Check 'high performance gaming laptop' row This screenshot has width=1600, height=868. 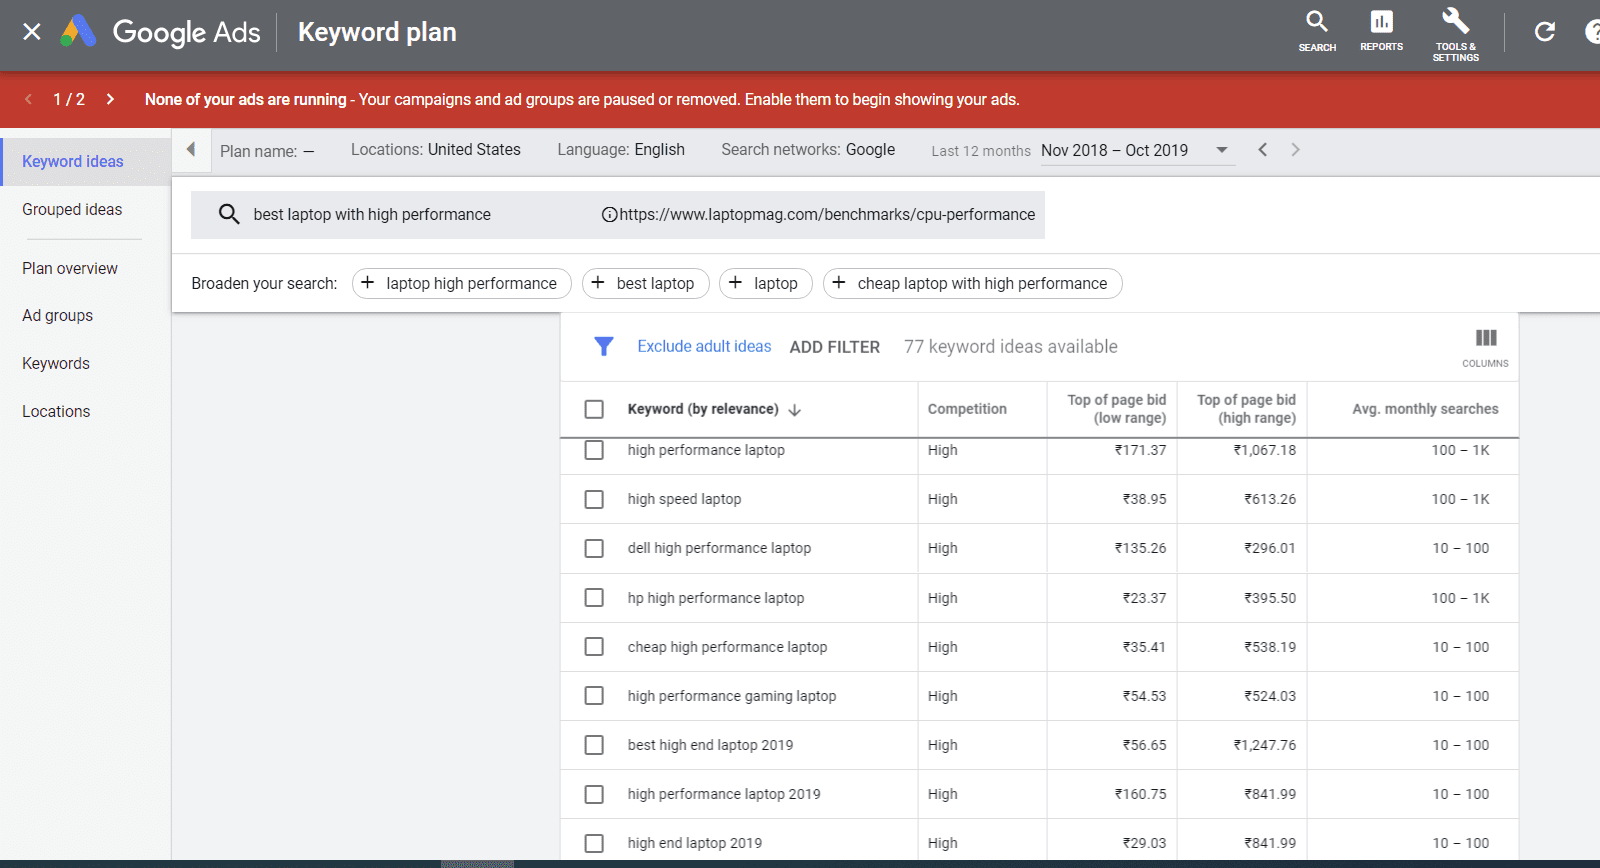[594, 695]
